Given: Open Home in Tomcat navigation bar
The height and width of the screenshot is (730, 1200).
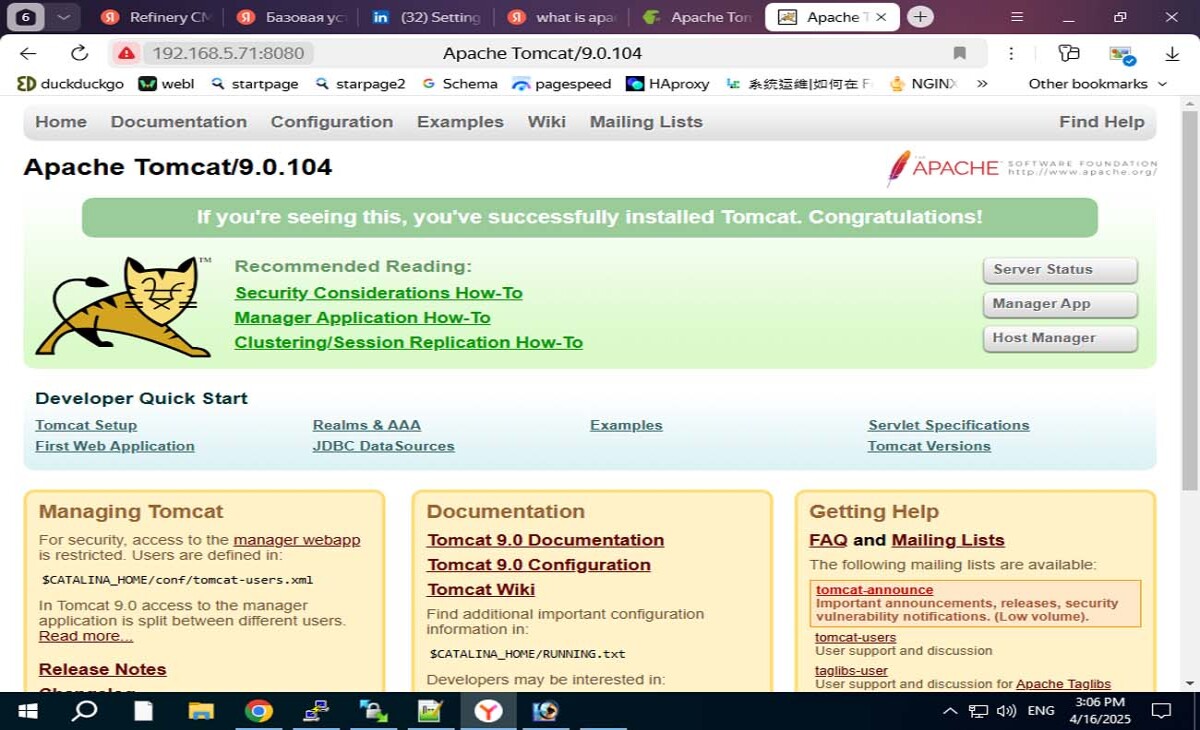Looking at the screenshot, I should click(61, 122).
